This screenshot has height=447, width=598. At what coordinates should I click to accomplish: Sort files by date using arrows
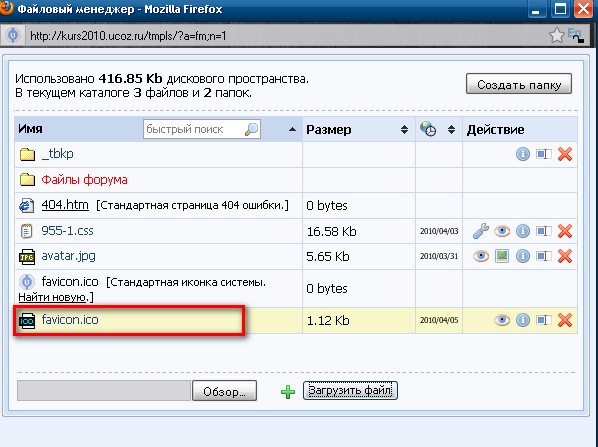[x=451, y=130]
